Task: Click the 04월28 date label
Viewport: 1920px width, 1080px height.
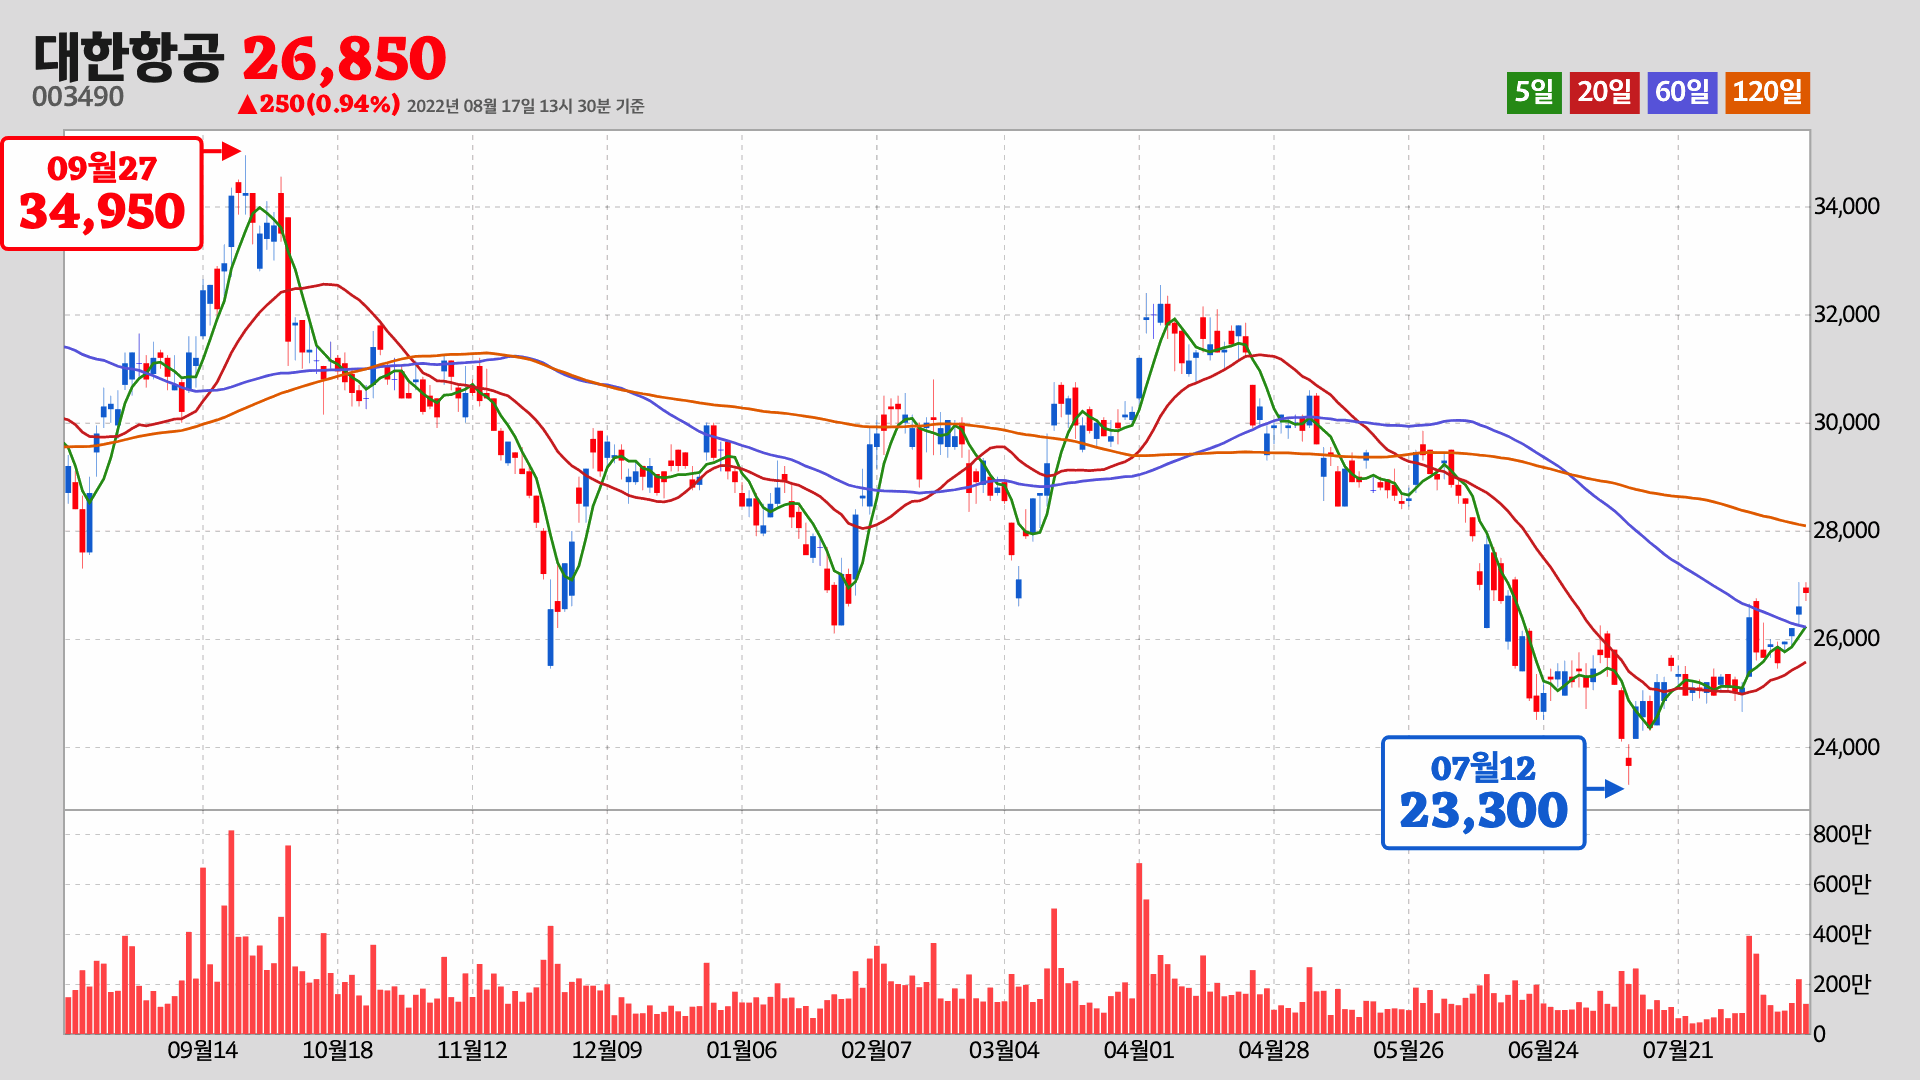Action: click(x=1273, y=1051)
